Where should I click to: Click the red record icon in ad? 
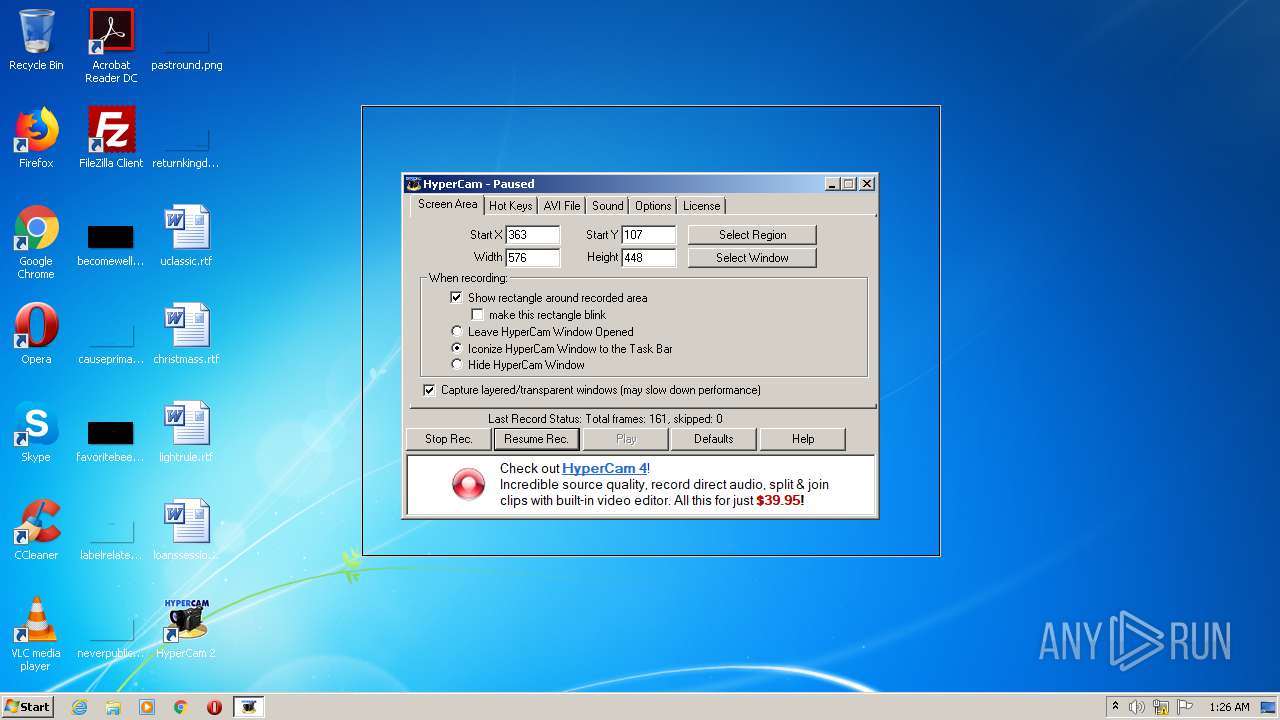coord(468,484)
